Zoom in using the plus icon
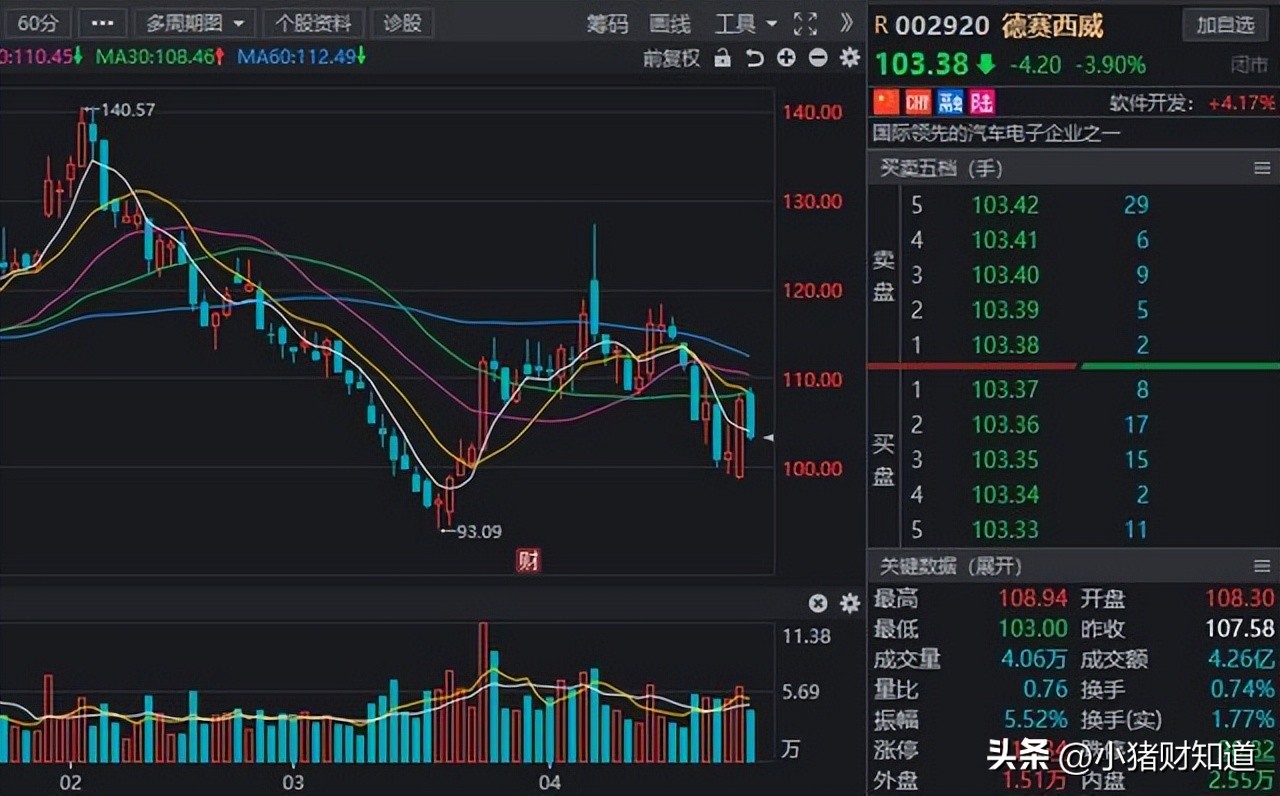Screen dimensions: 1280x796 [x=786, y=58]
